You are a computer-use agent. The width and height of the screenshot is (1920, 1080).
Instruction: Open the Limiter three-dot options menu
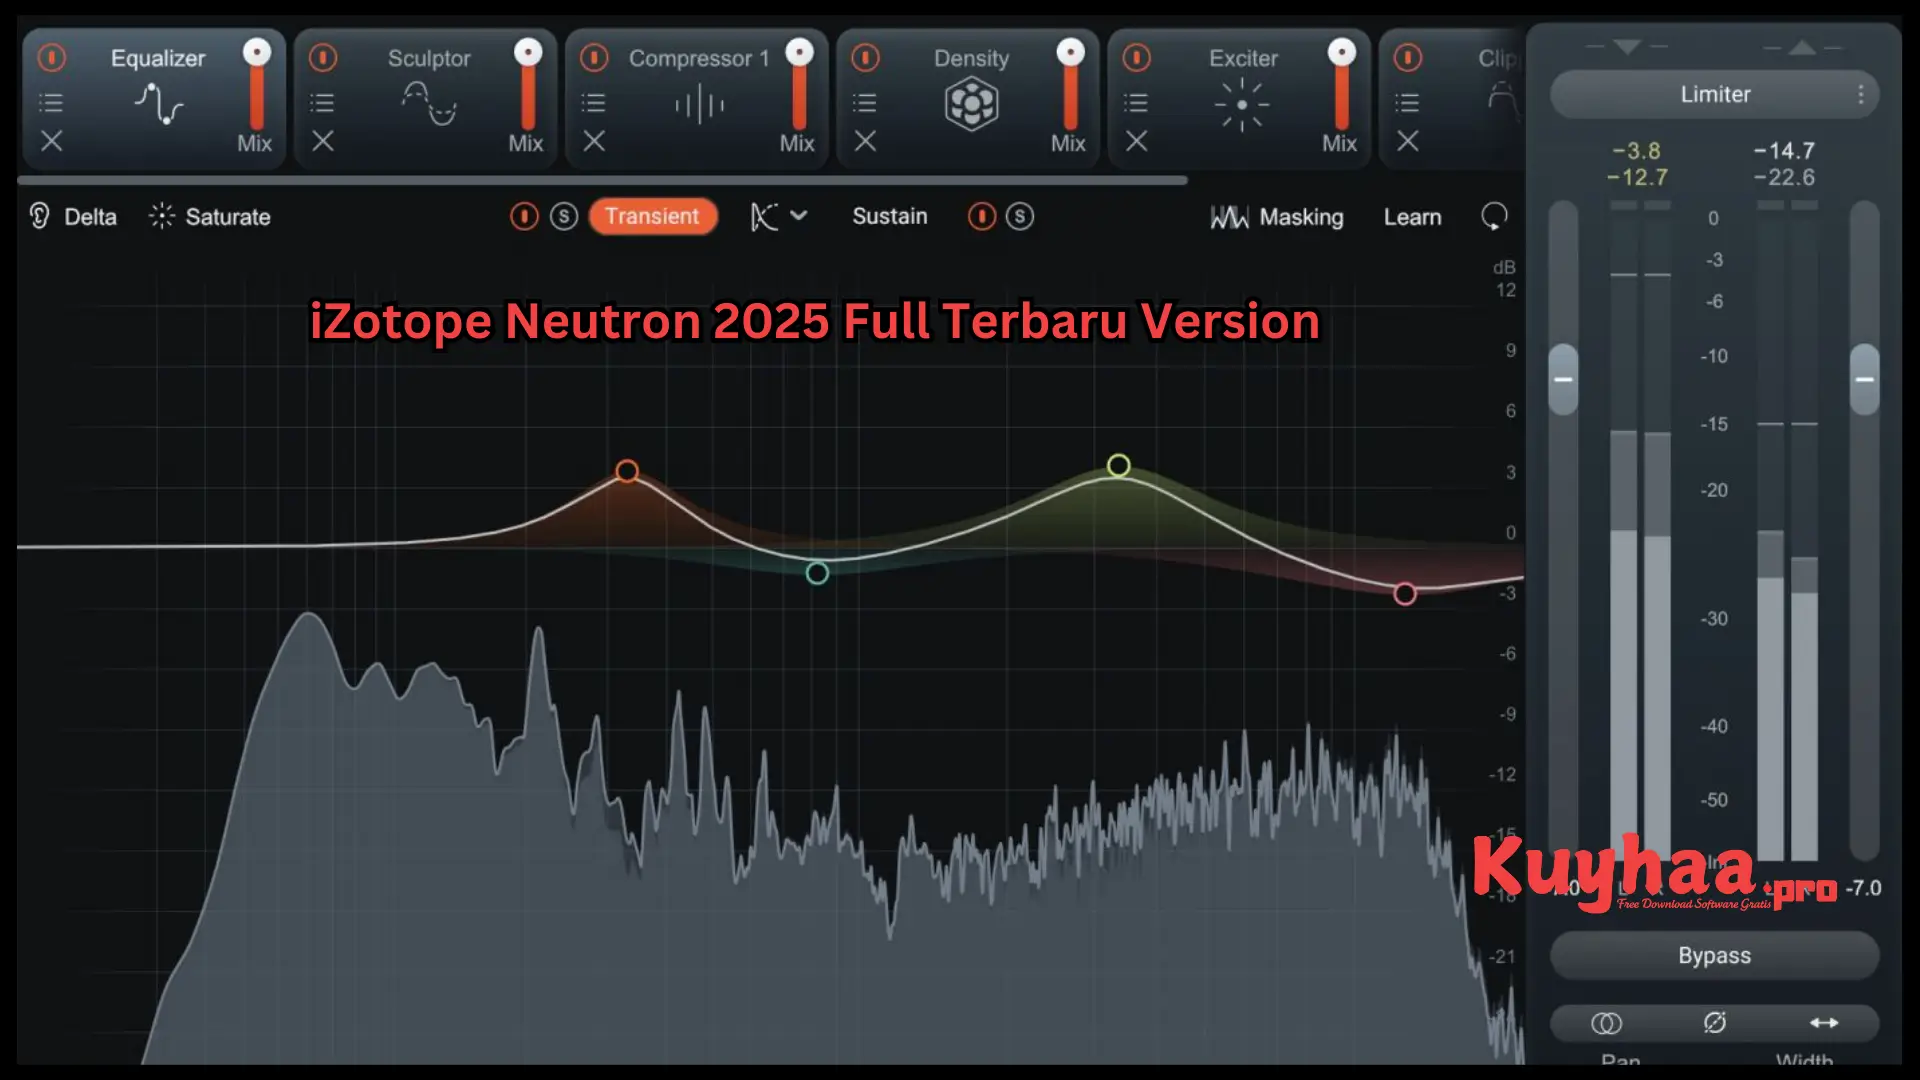pyautogui.click(x=1862, y=94)
